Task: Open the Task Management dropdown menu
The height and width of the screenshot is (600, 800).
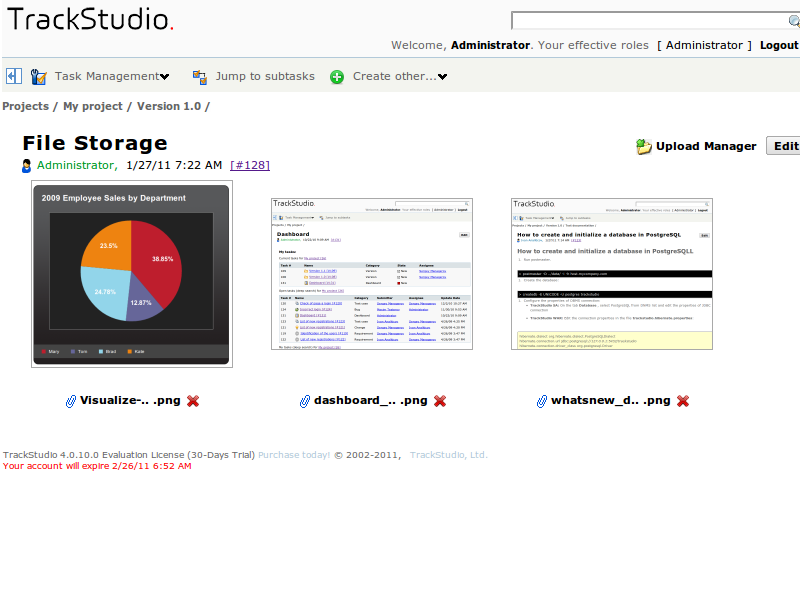Action: pyautogui.click(x=112, y=77)
